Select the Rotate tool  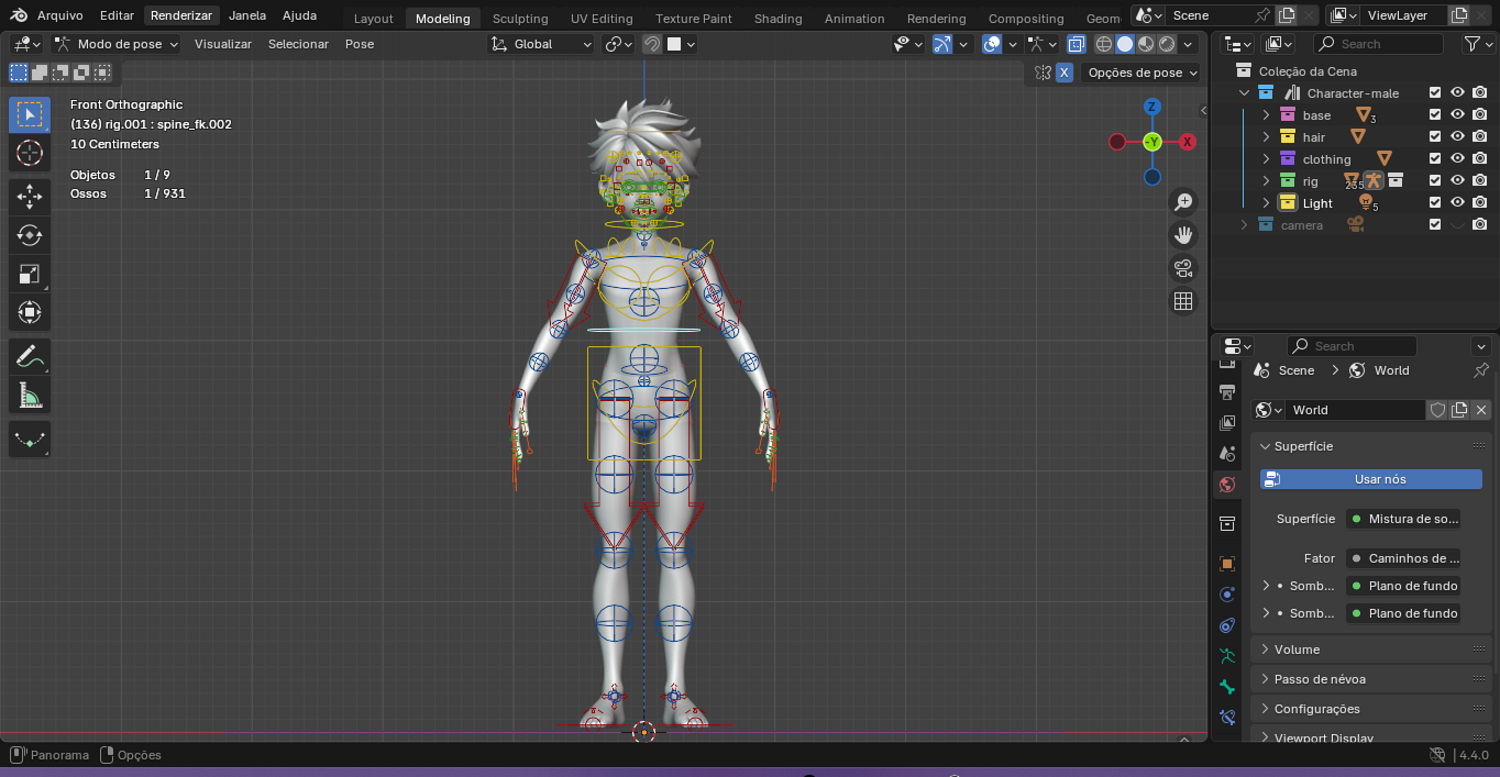click(29, 235)
